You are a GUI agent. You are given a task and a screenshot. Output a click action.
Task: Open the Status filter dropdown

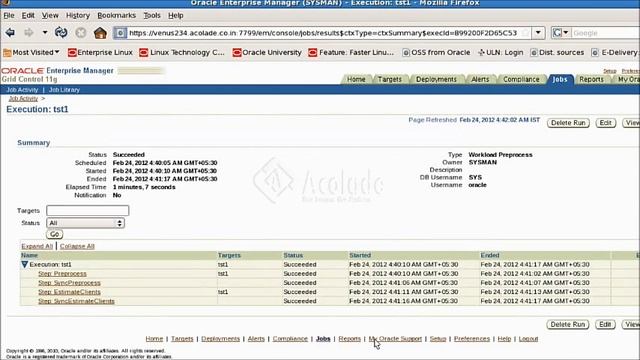tap(85, 223)
